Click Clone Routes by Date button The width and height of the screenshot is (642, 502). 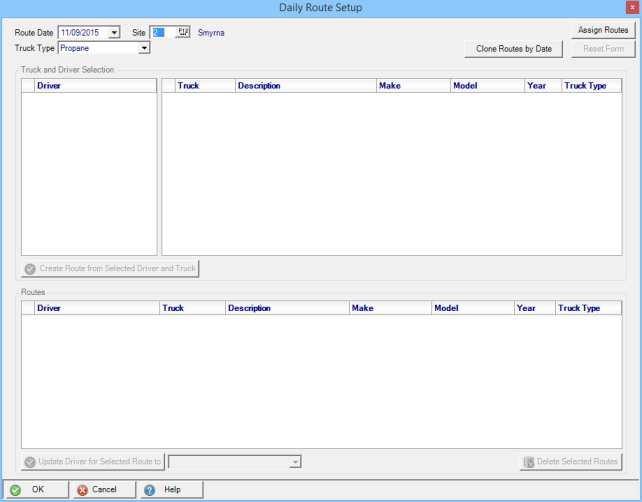[x=514, y=48]
